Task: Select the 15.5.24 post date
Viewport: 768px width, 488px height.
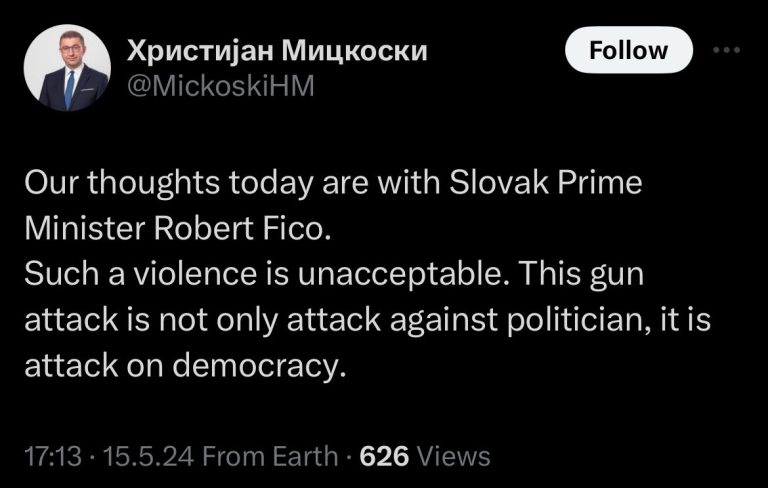Action: 148,456
